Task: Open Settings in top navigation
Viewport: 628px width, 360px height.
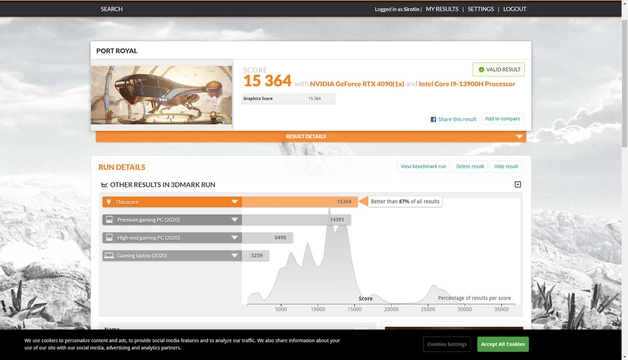Action: tap(481, 9)
